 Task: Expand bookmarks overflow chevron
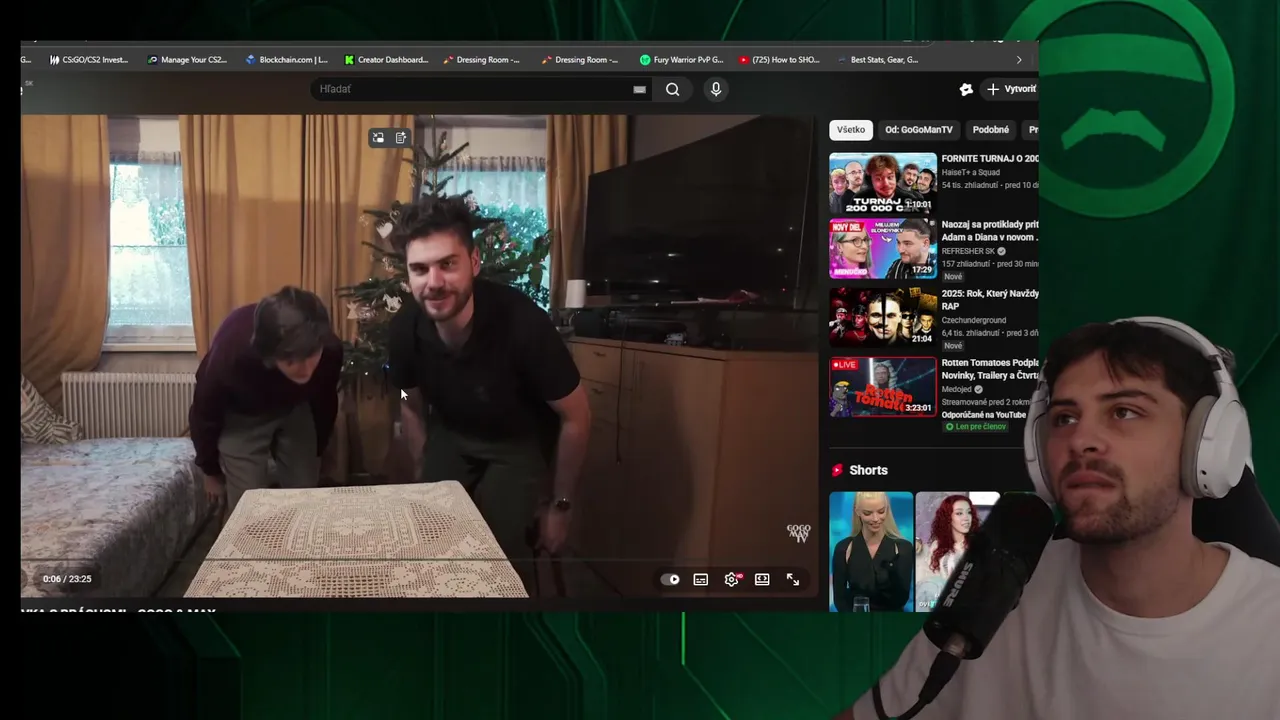tap(1019, 60)
